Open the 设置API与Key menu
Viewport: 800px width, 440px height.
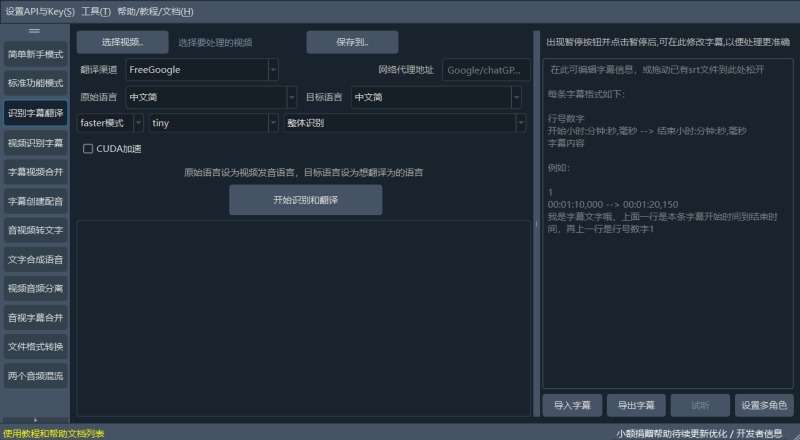tap(40, 11)
